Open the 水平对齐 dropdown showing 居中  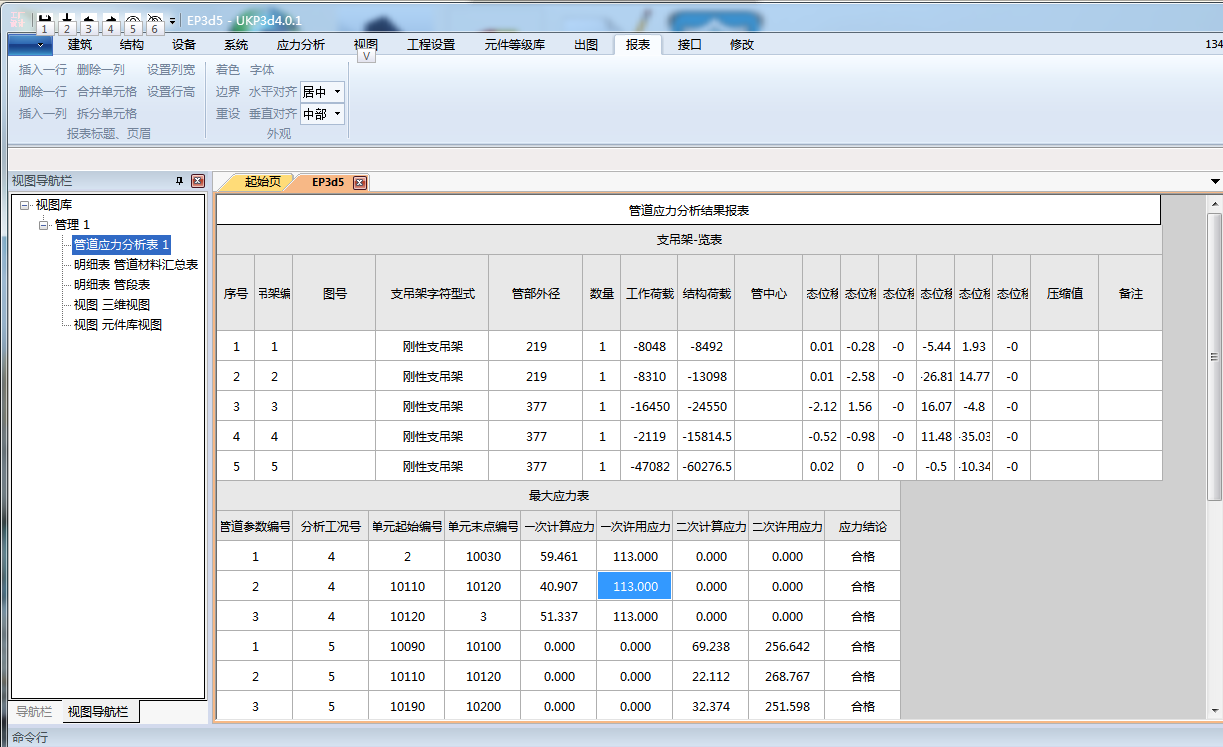click(337, 92)
